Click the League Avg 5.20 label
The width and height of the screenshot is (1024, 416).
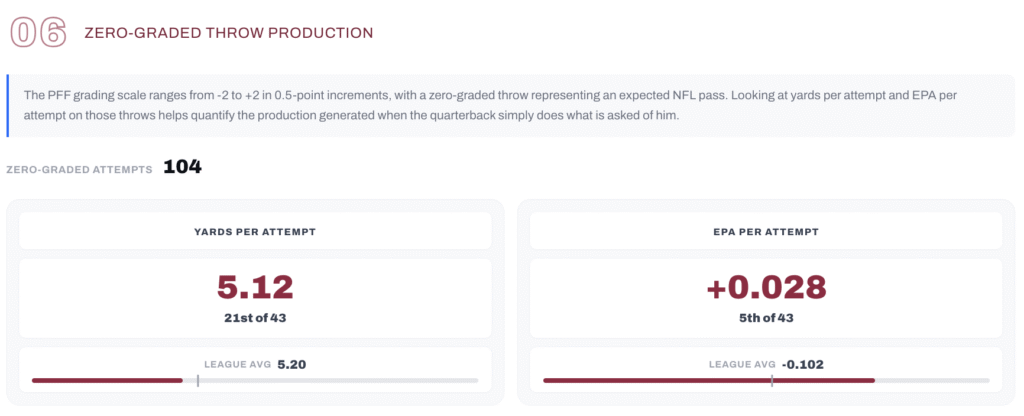(x=255, y=364)
